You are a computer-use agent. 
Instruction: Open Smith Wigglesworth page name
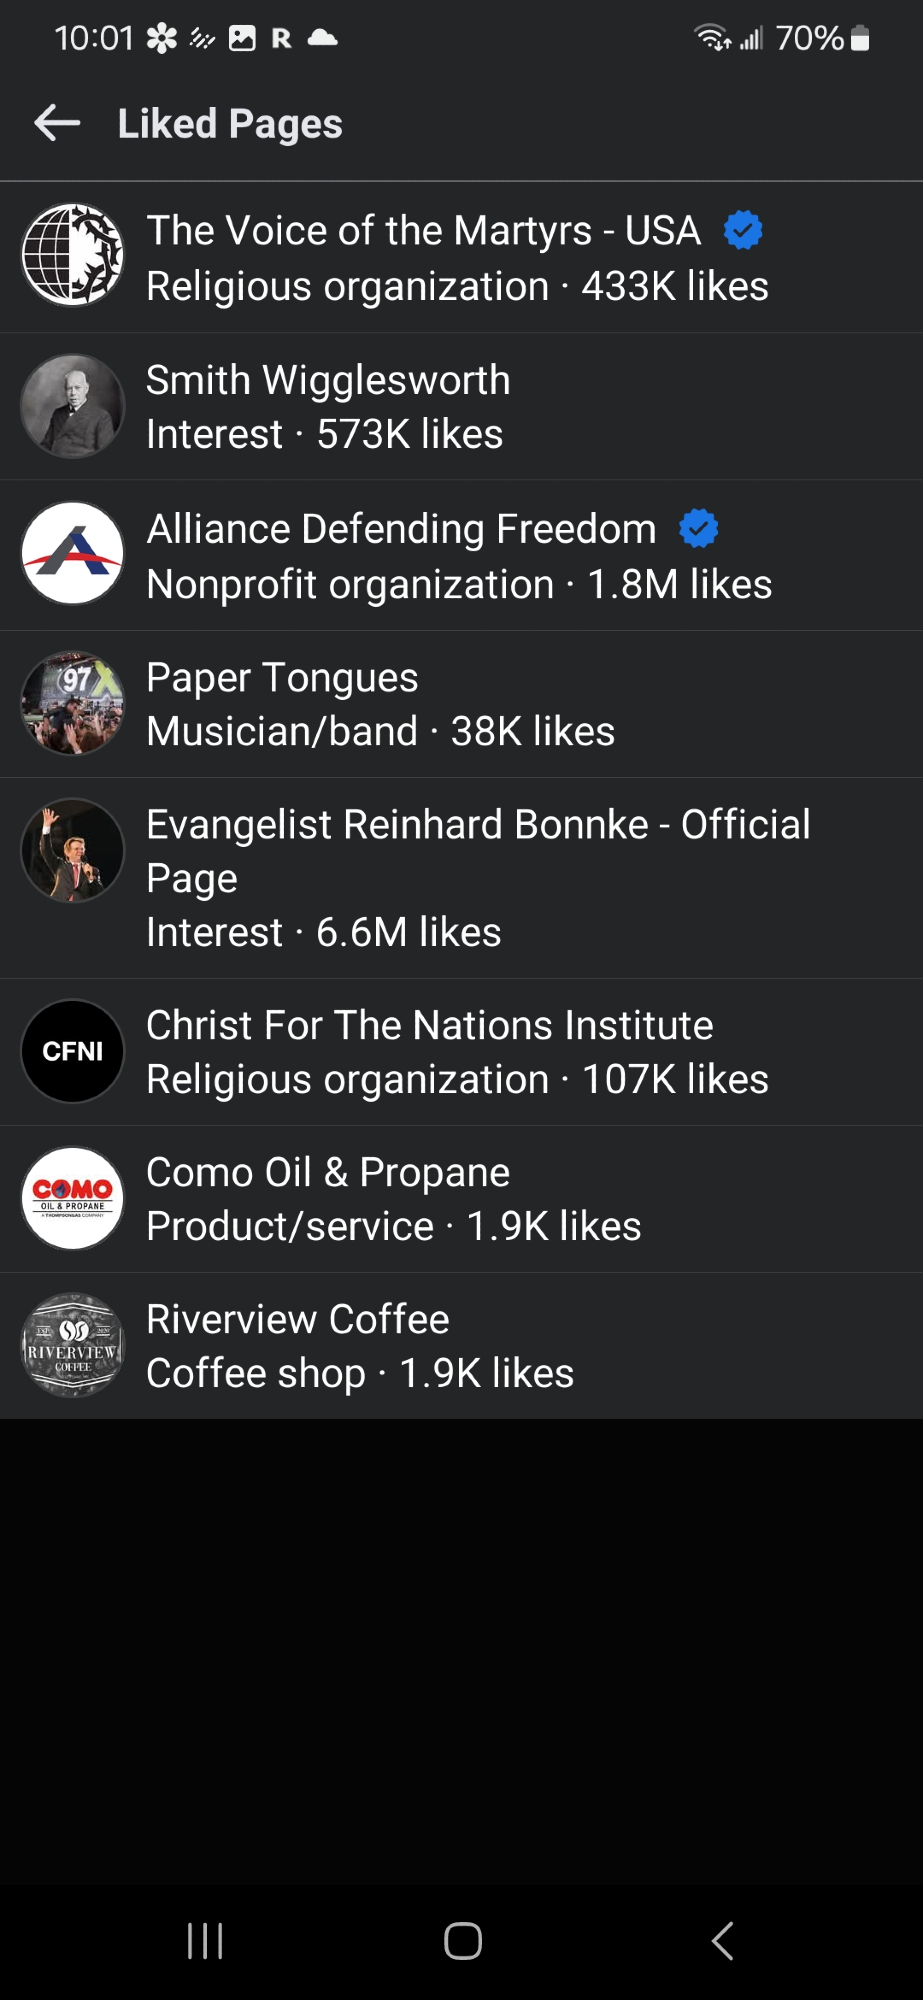[328, 380]
